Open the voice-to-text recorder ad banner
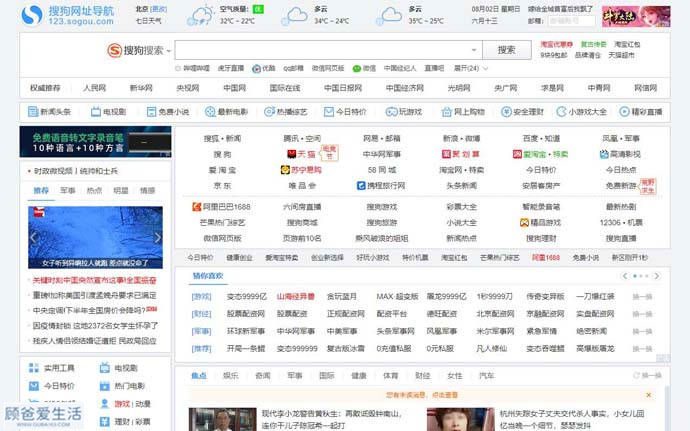Screen dimensions: 690x431 pos(95,142)
